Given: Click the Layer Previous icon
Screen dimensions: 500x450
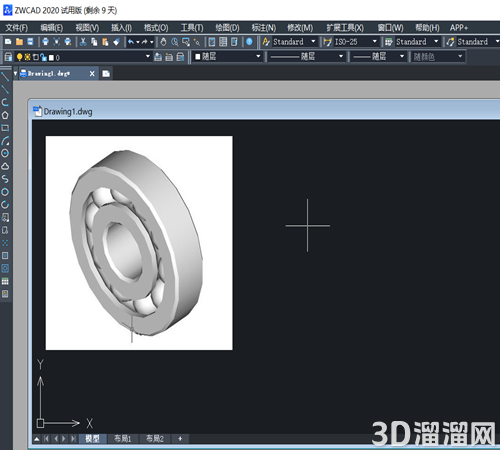Looking at the screenshot, I should click(169, 57).
